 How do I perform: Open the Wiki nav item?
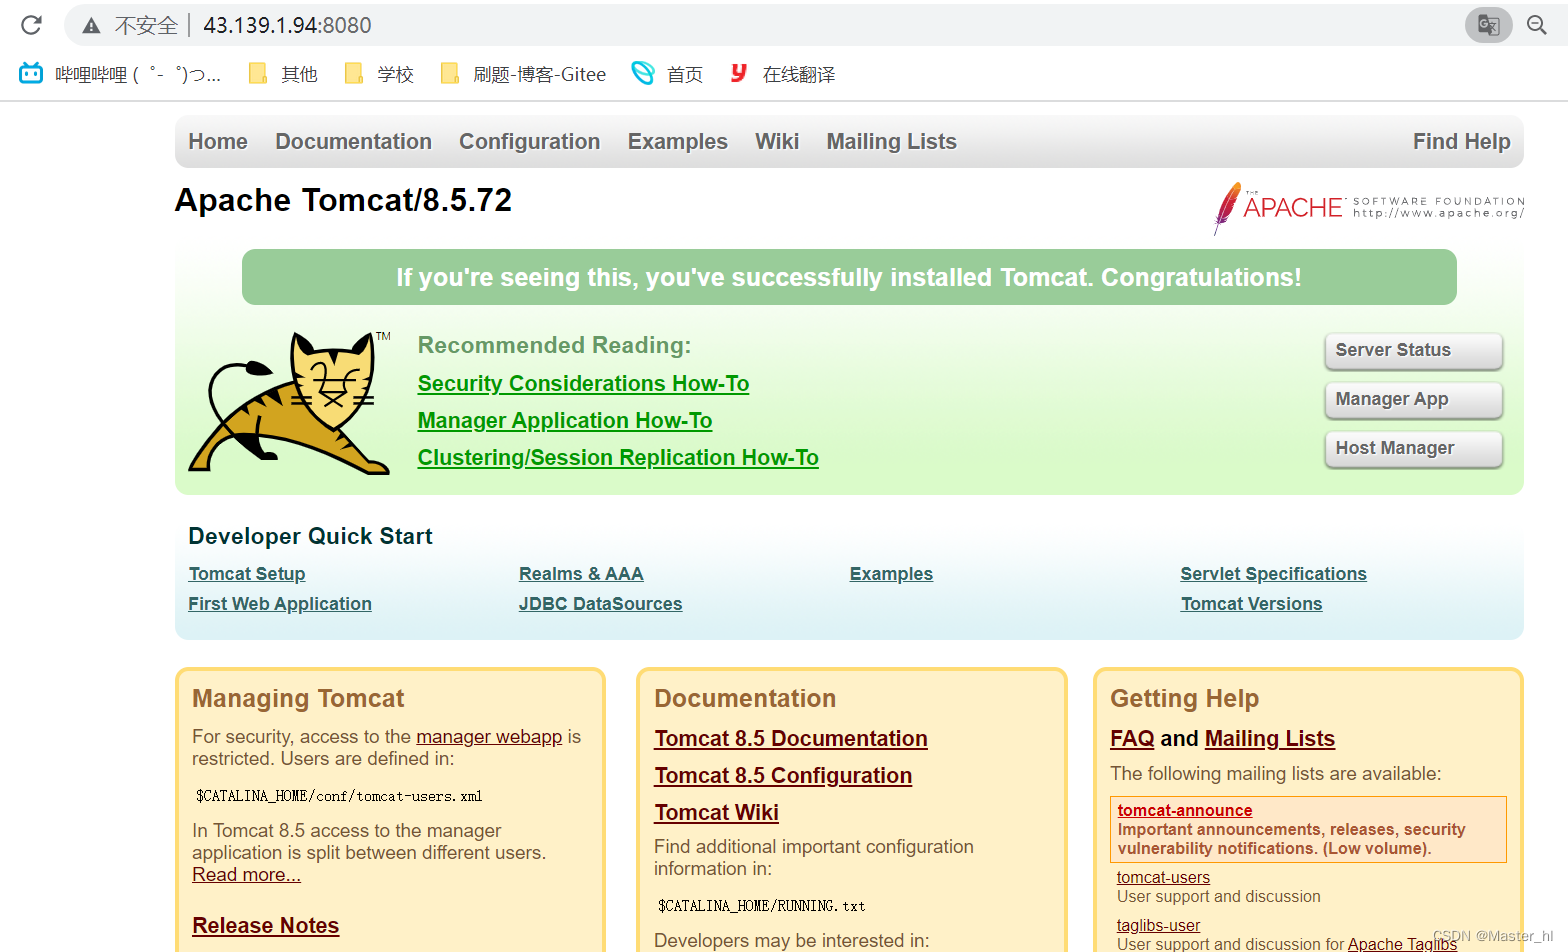777,142
